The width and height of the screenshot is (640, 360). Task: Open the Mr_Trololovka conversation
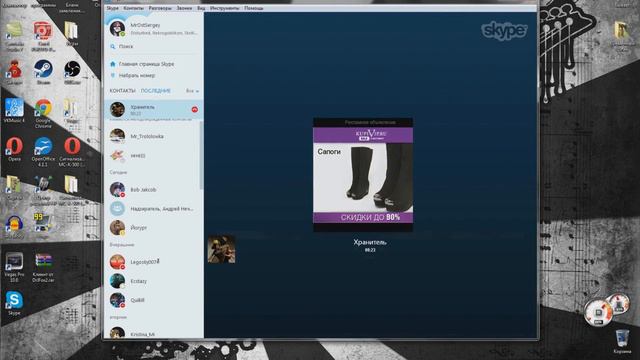tap(153, 136)
